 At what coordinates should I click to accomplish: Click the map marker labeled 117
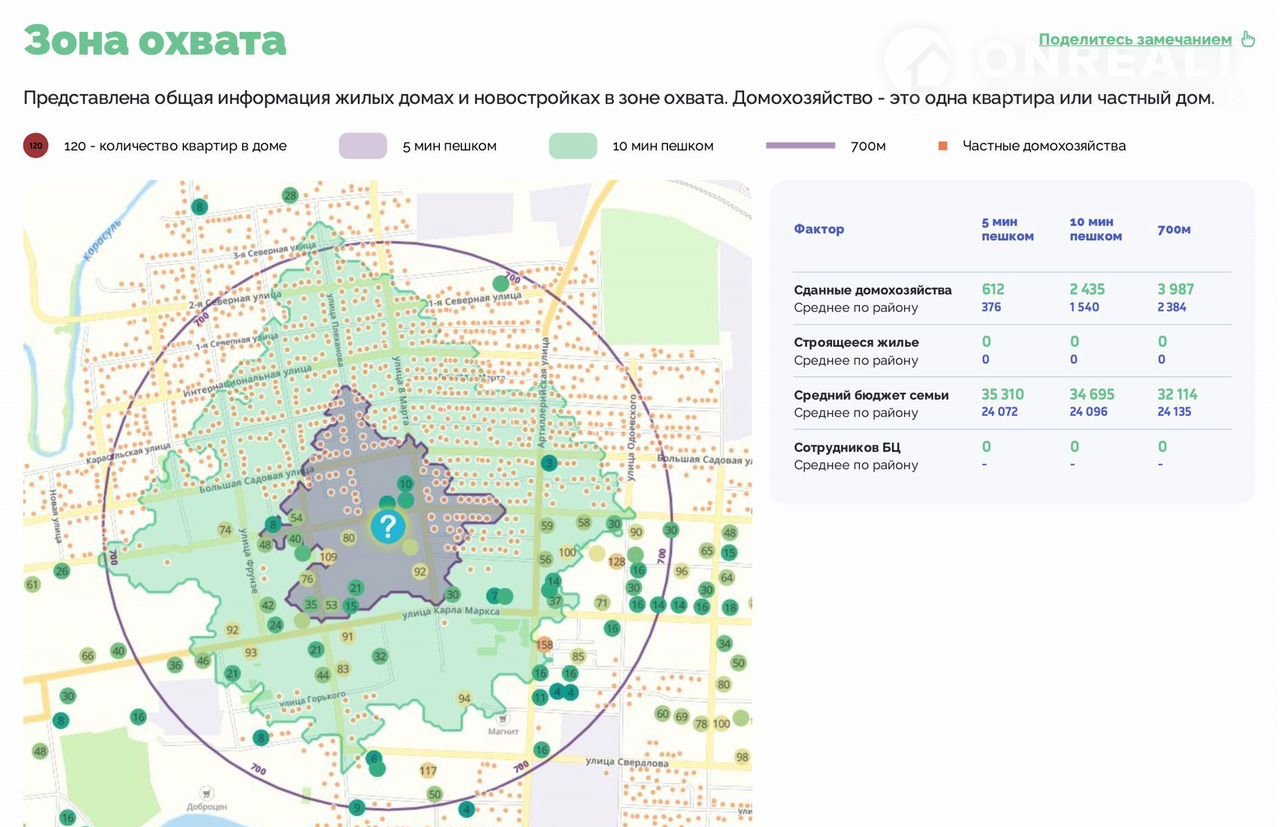coord(428,771)
